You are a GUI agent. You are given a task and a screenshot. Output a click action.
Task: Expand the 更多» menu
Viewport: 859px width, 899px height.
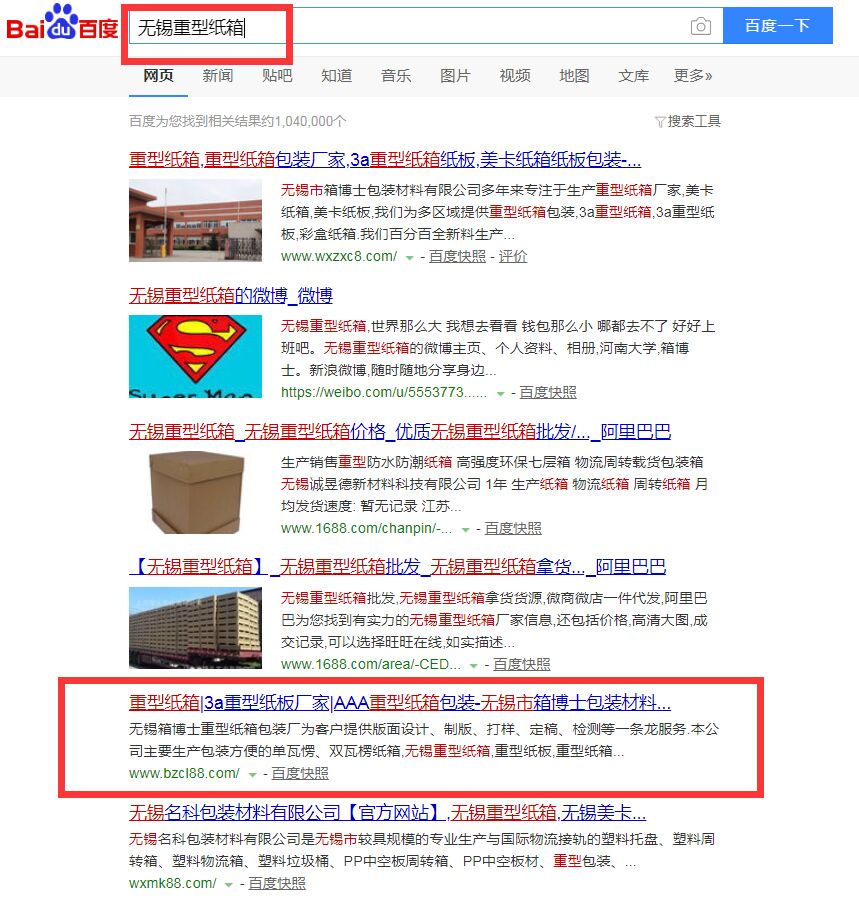pyautogui.click(x=693, y=76)
